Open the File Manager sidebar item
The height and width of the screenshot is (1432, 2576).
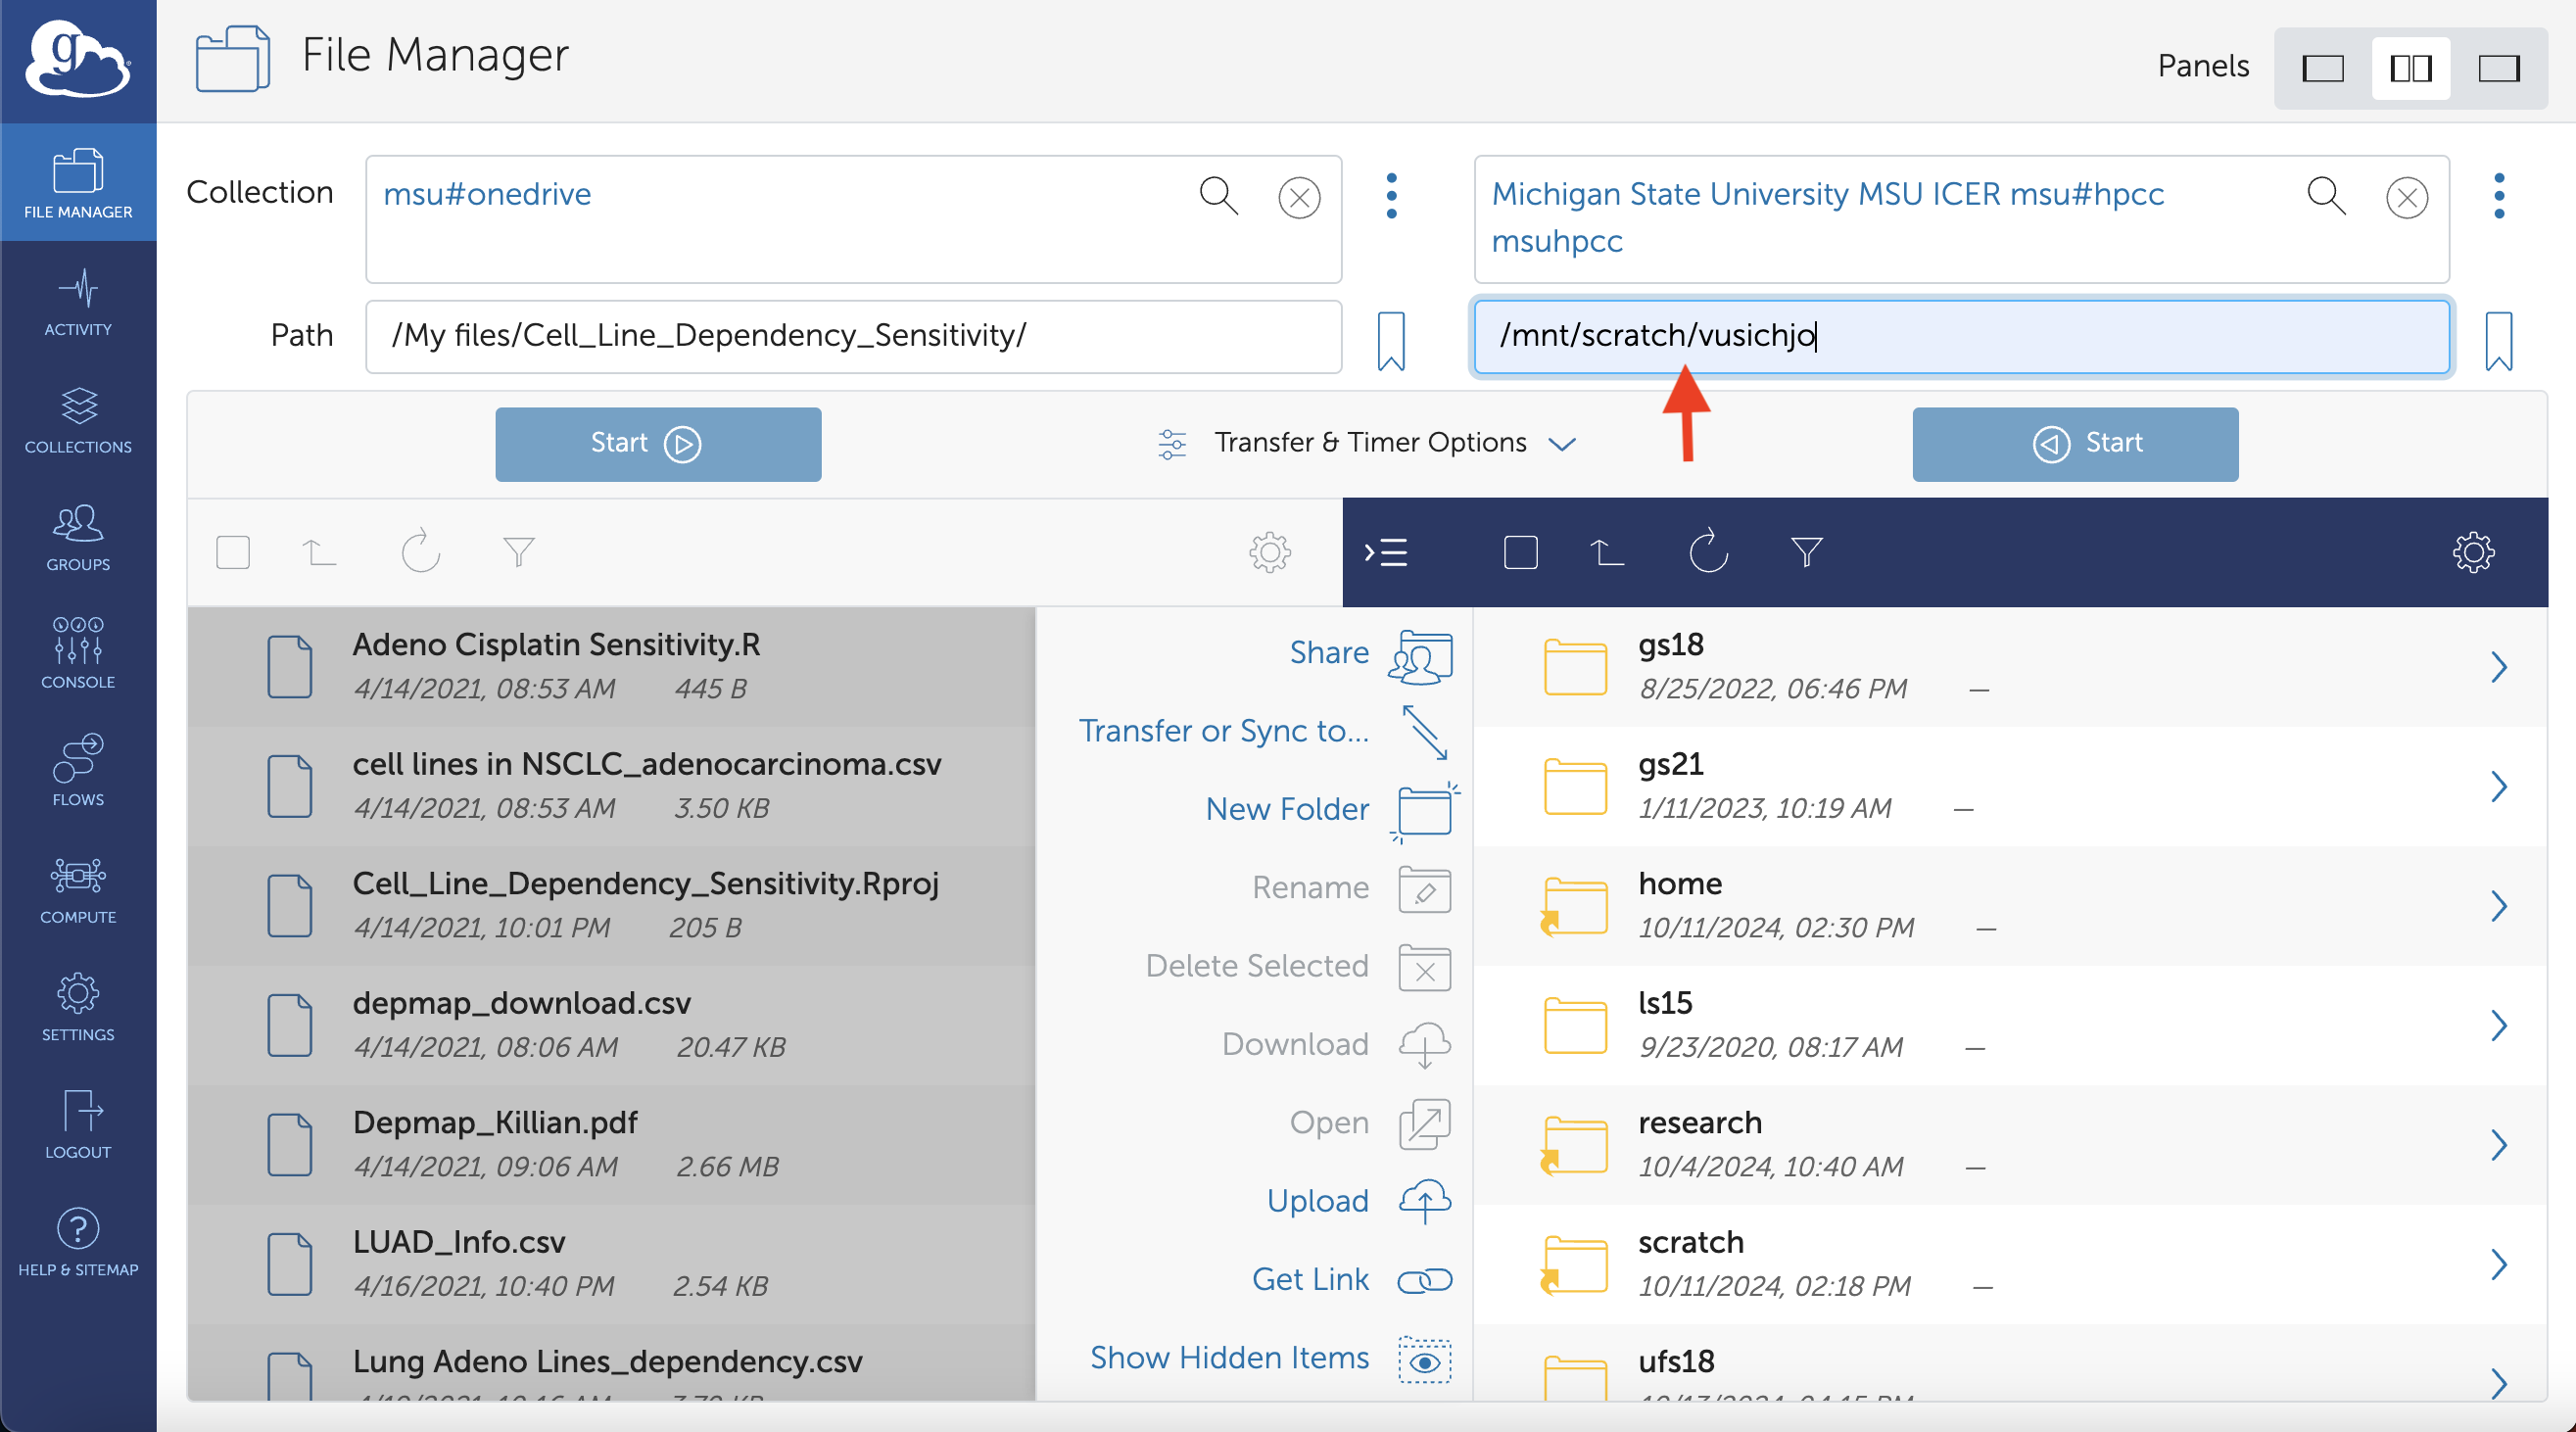pos(78,183)
